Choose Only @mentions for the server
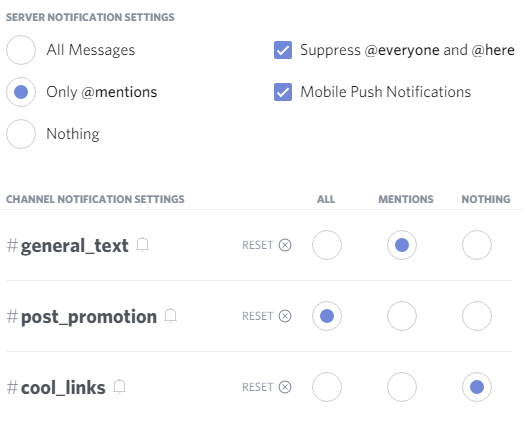 (21, 92)
